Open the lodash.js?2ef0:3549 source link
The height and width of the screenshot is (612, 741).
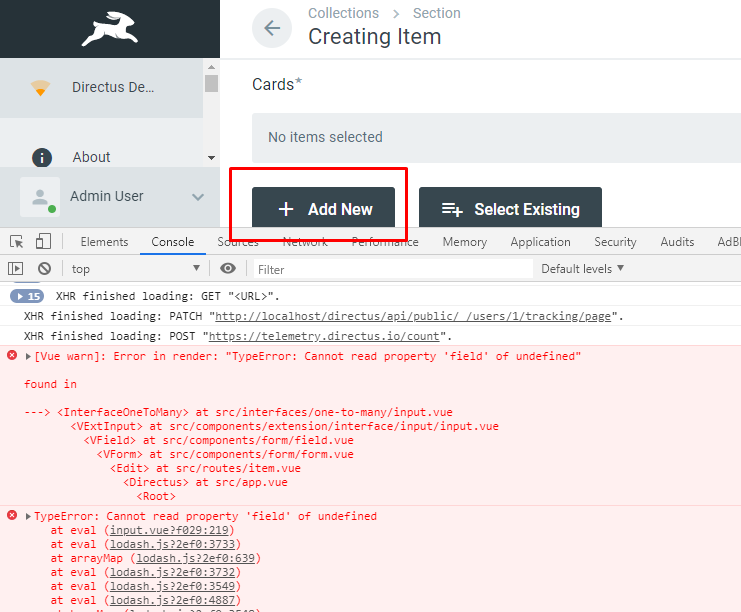click(172, 586)
